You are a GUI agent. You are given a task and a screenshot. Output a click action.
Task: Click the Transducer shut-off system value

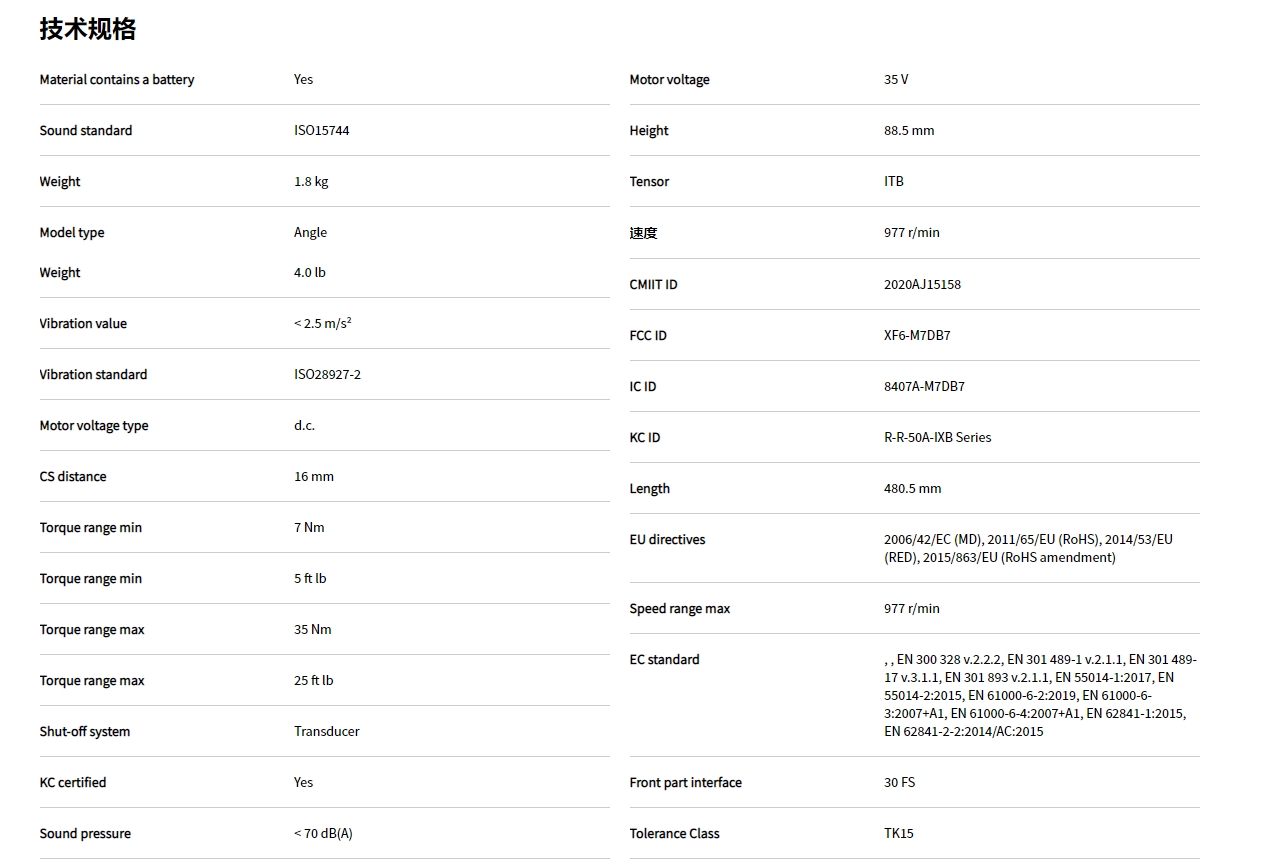(x=326, y=732)
